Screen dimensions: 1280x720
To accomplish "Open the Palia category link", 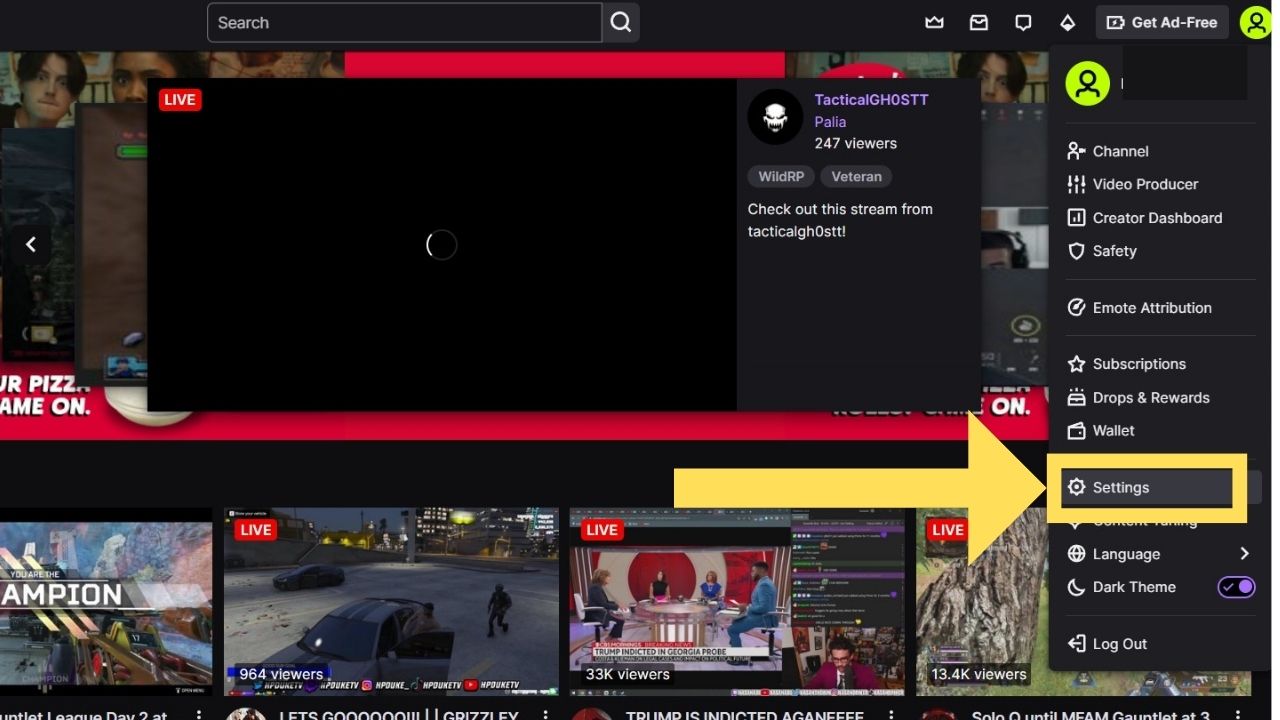I will click(830, 121).
